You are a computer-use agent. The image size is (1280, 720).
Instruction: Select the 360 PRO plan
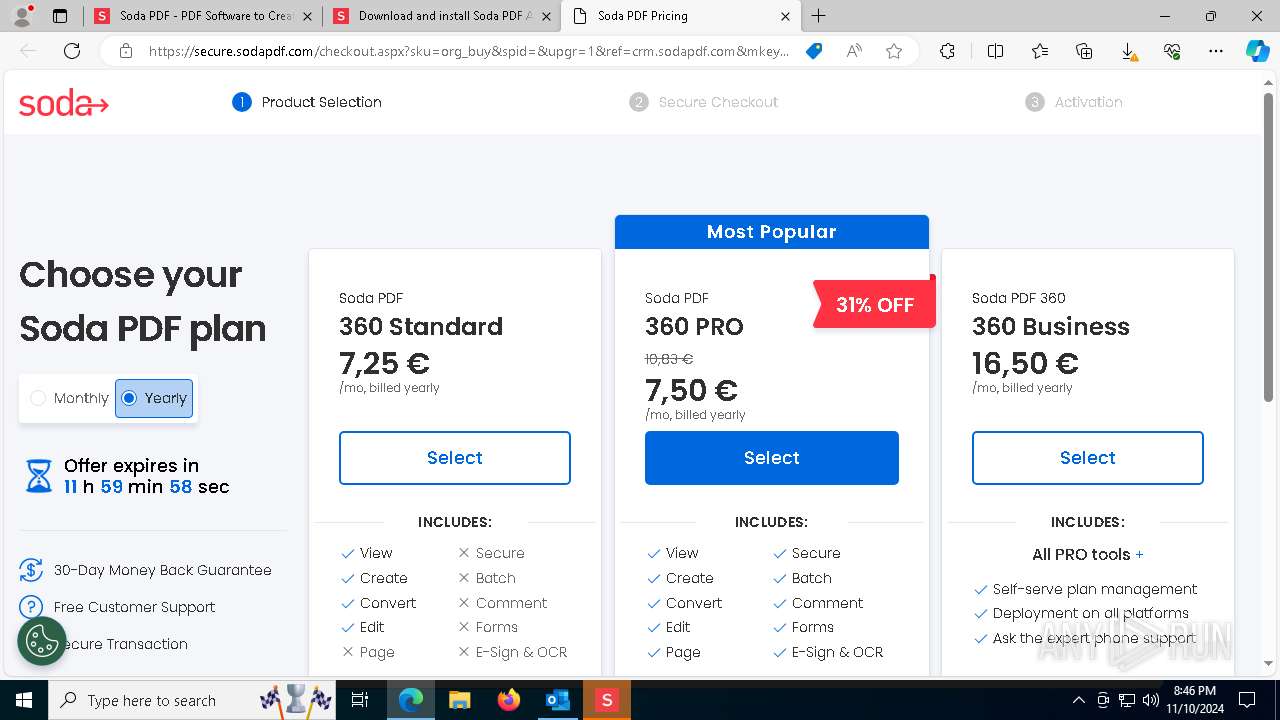coord(772,458)
